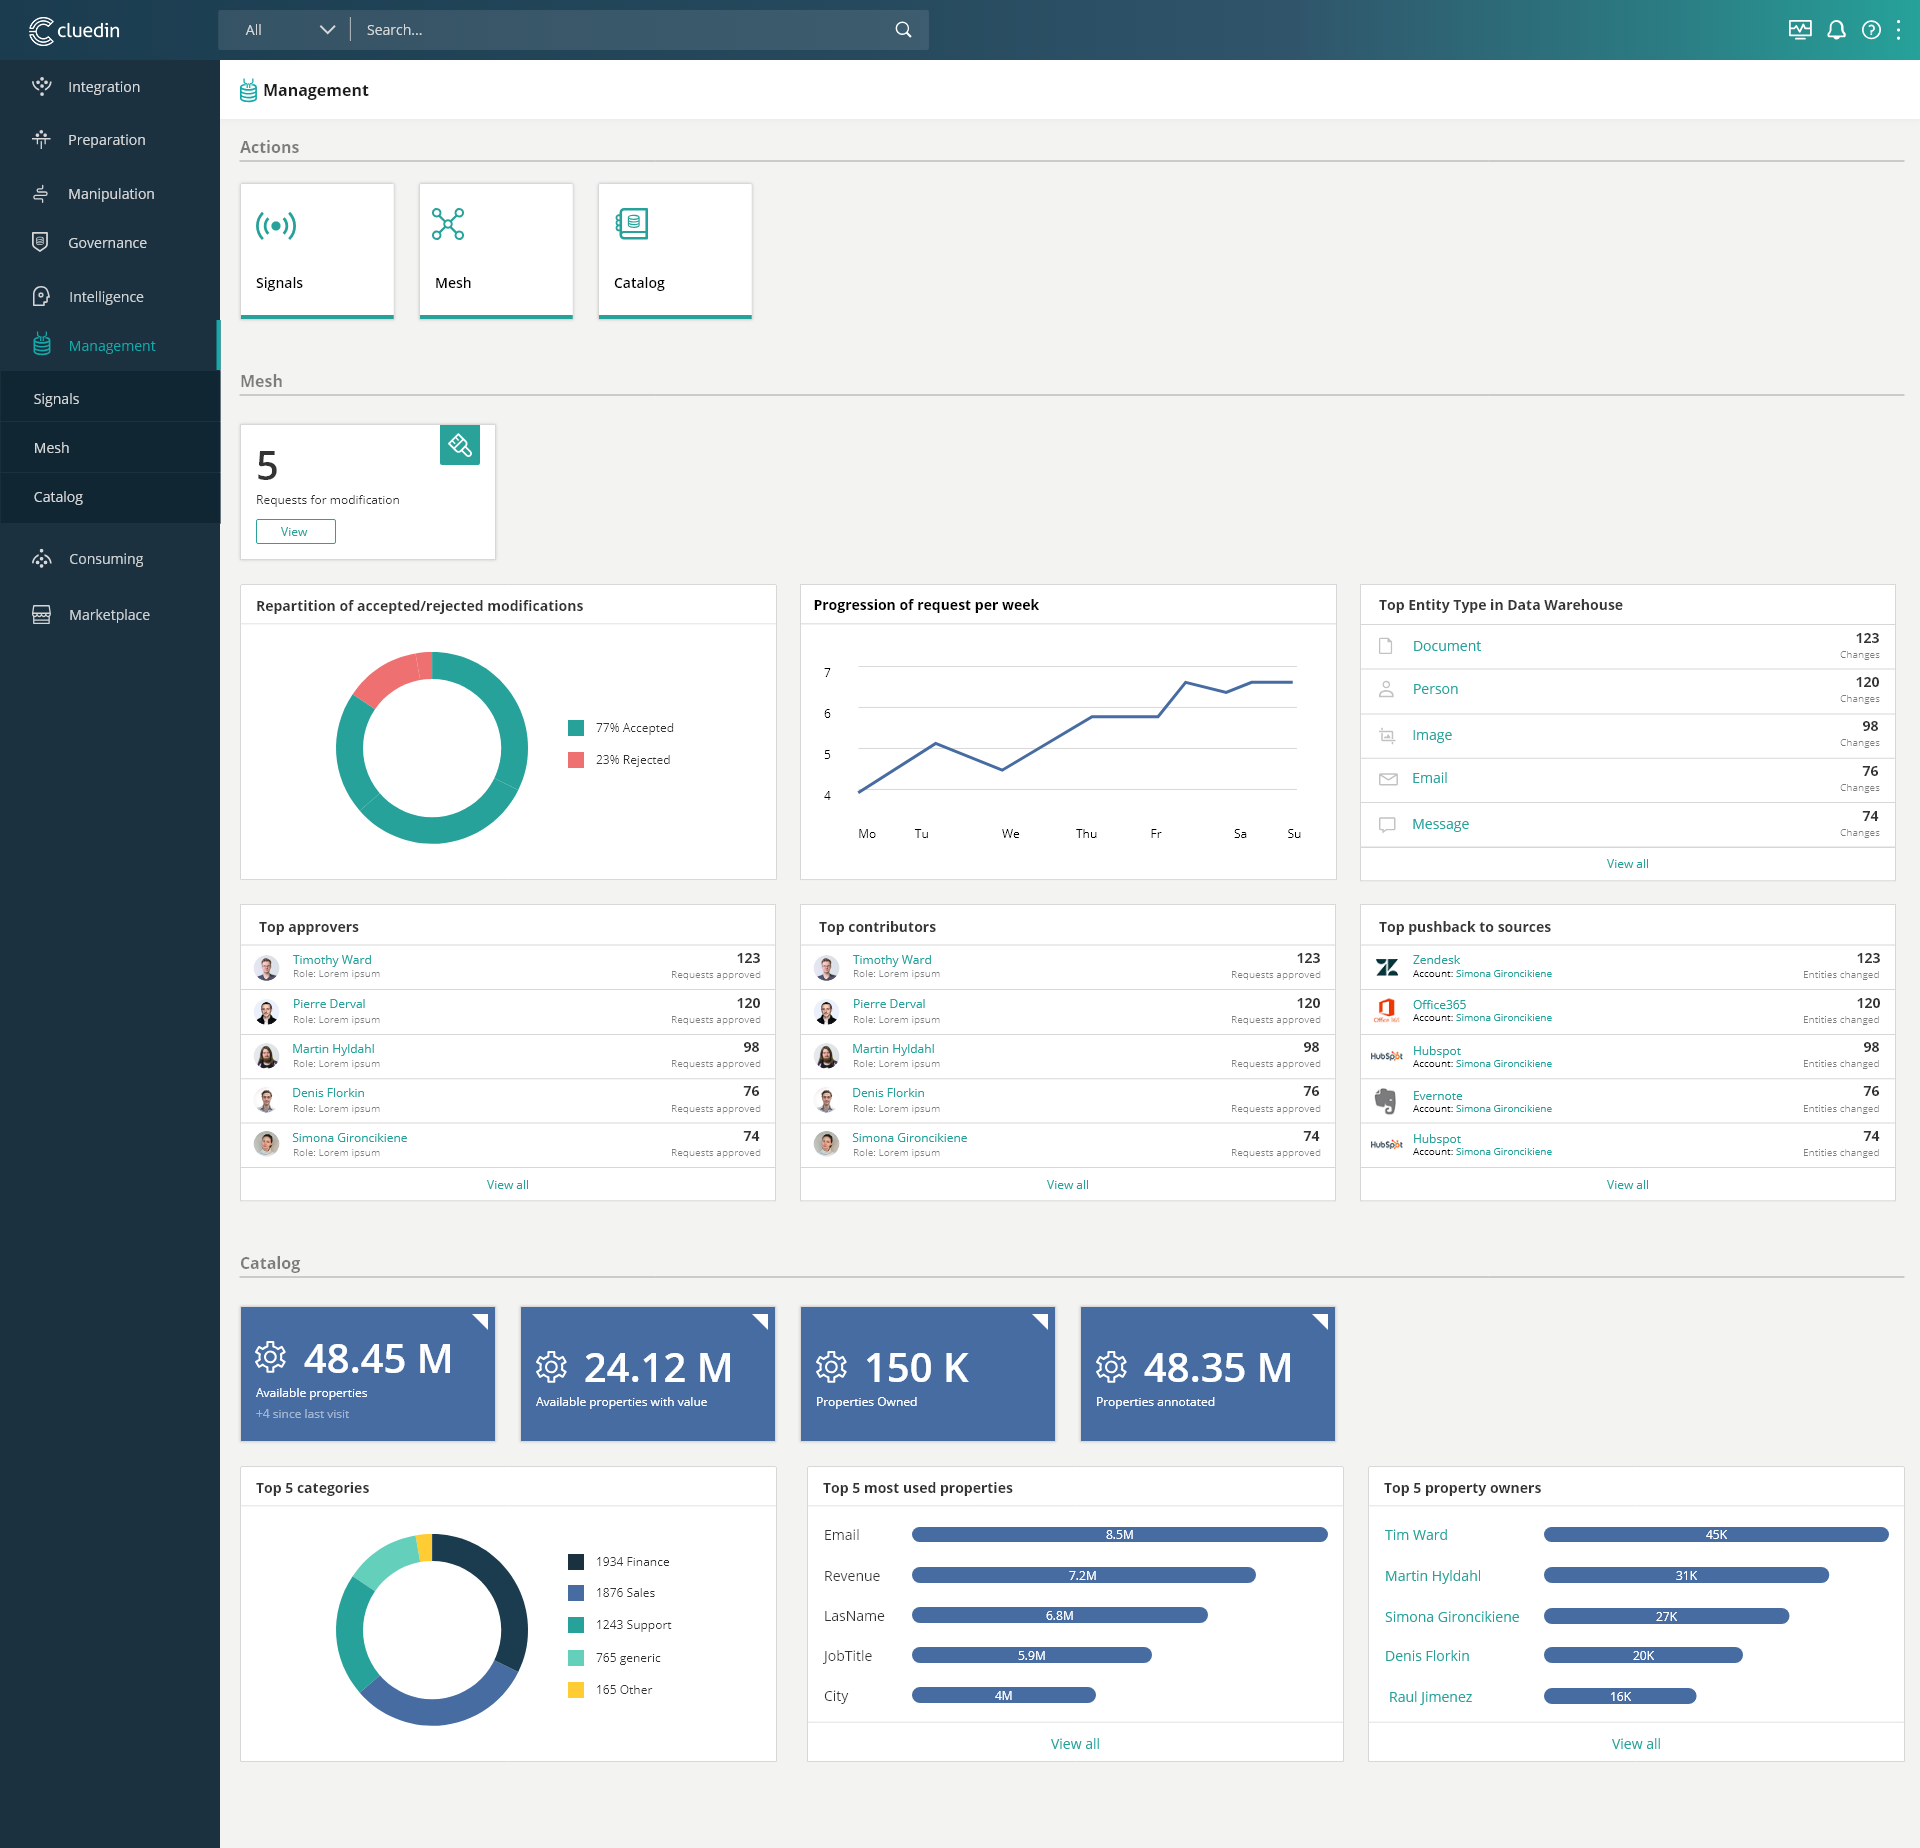Select Mesh in the sidebar submenu
Screen dimensions: 1920x1848
point(110,447)
